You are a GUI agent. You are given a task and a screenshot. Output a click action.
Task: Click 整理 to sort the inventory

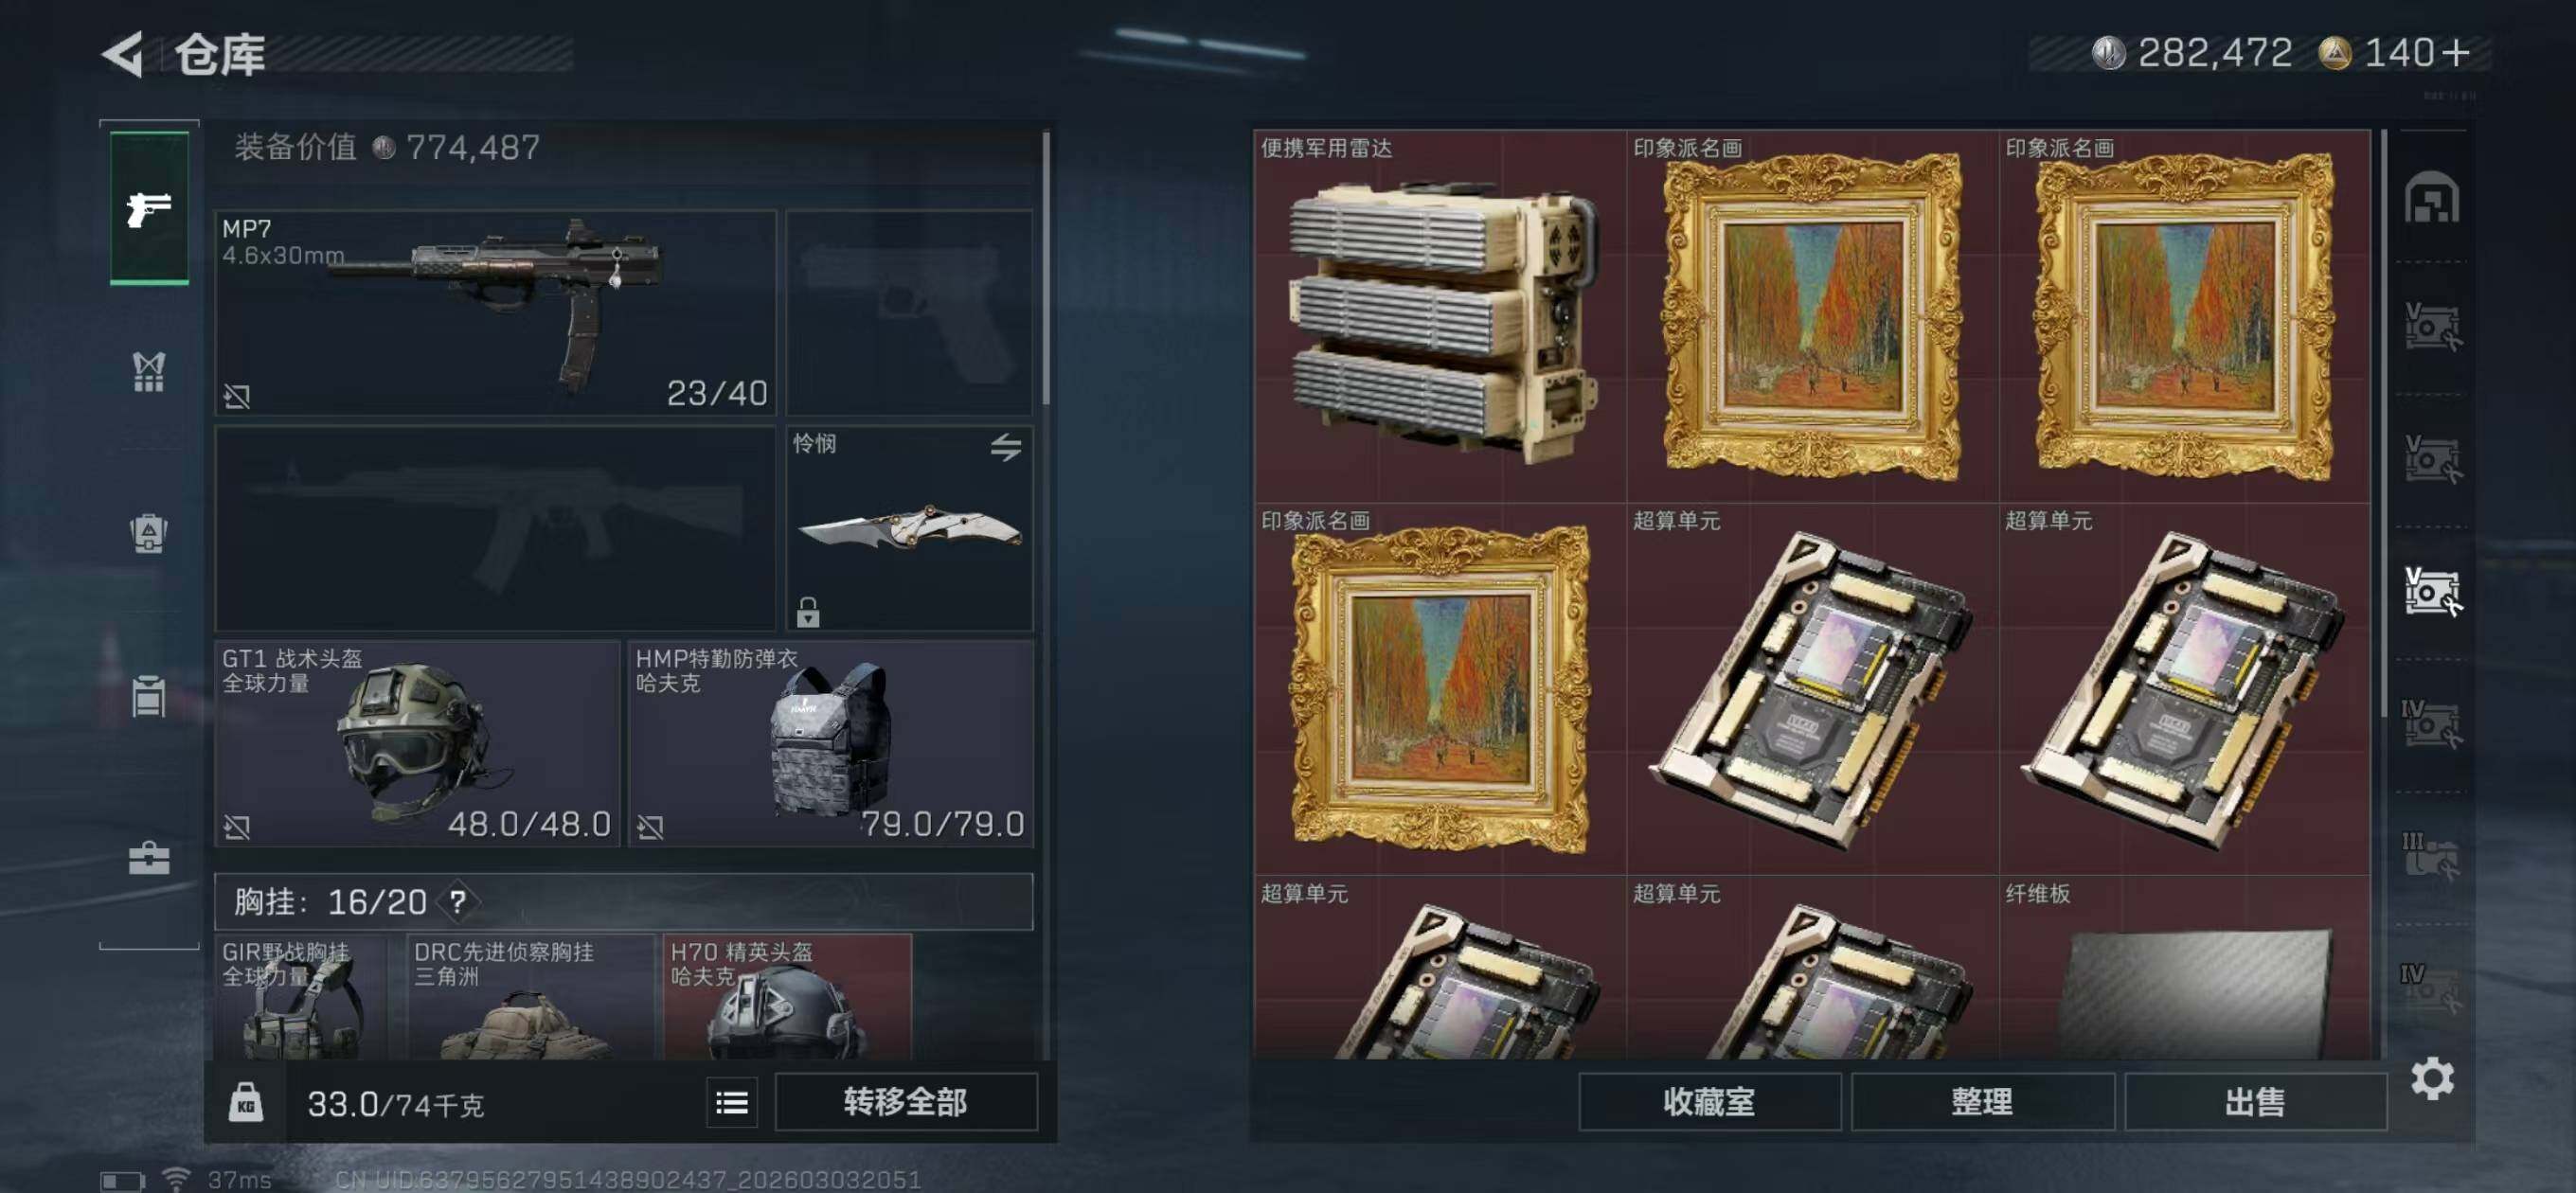coord(1982,1102)
